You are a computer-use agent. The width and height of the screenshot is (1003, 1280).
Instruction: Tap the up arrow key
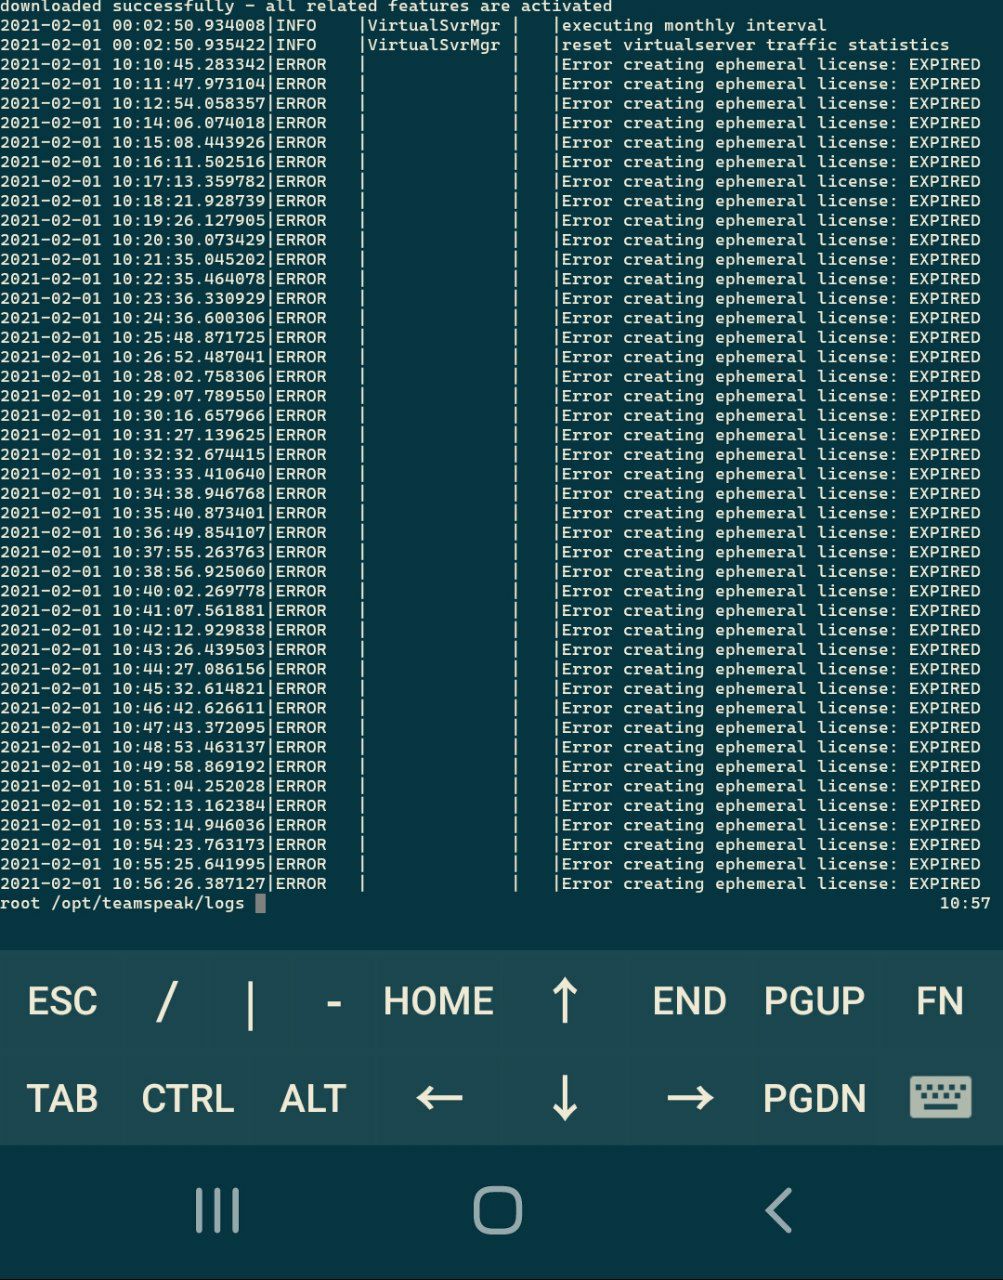coord(564,1000)
